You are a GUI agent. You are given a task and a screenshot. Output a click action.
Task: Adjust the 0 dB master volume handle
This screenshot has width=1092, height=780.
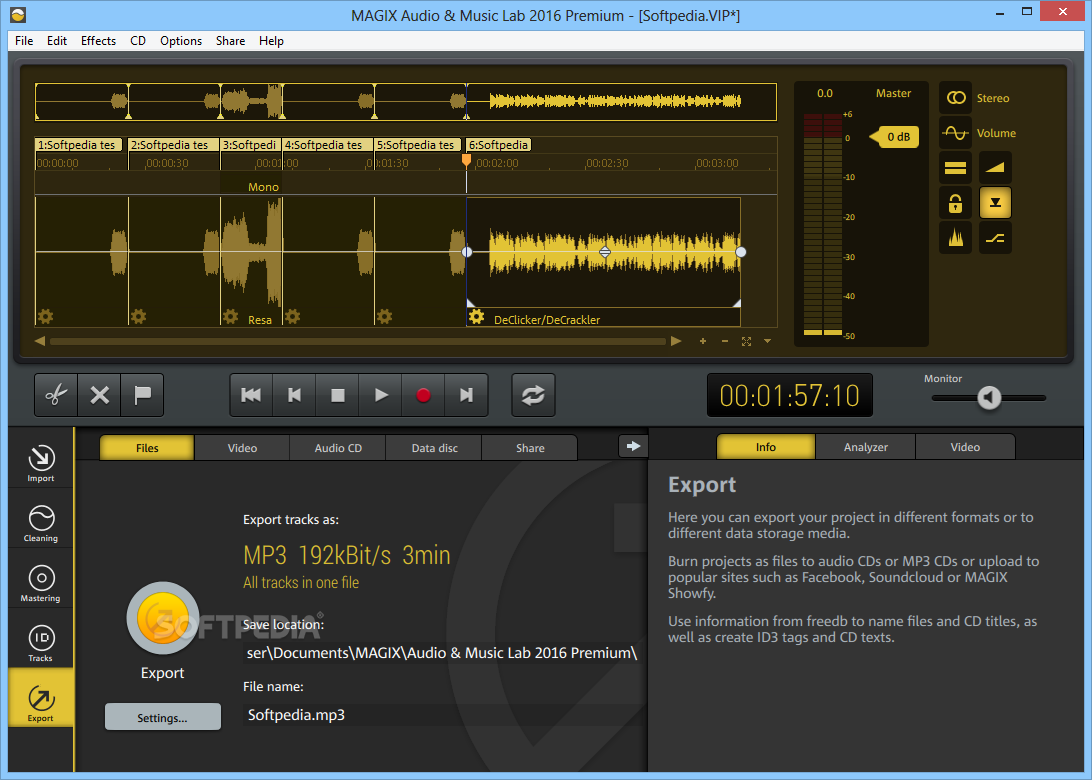(895, 137)
